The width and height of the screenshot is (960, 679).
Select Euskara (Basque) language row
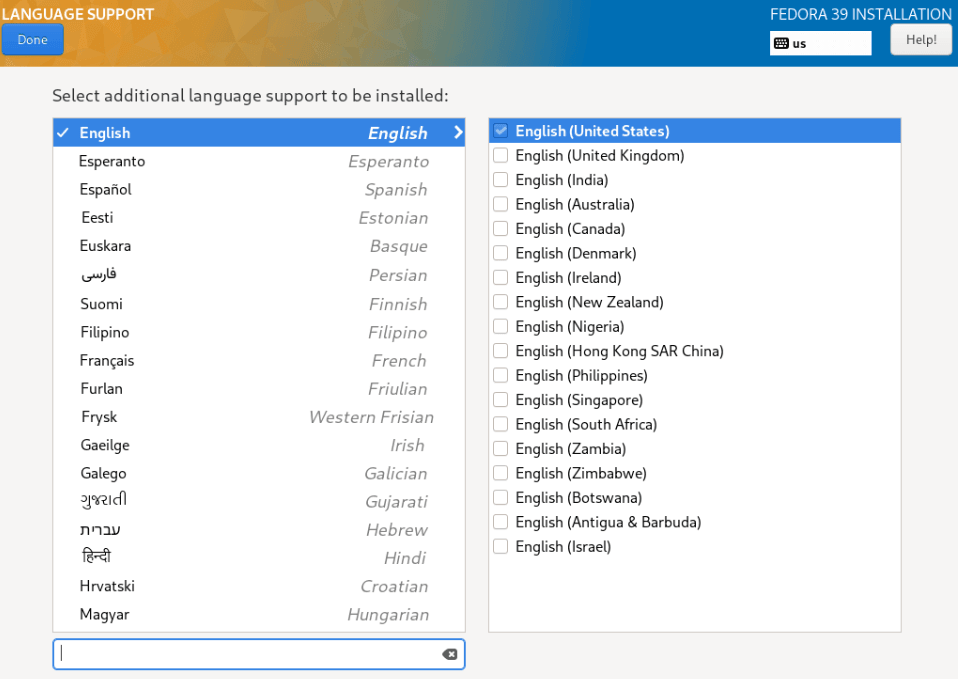[x=258, y=246]
